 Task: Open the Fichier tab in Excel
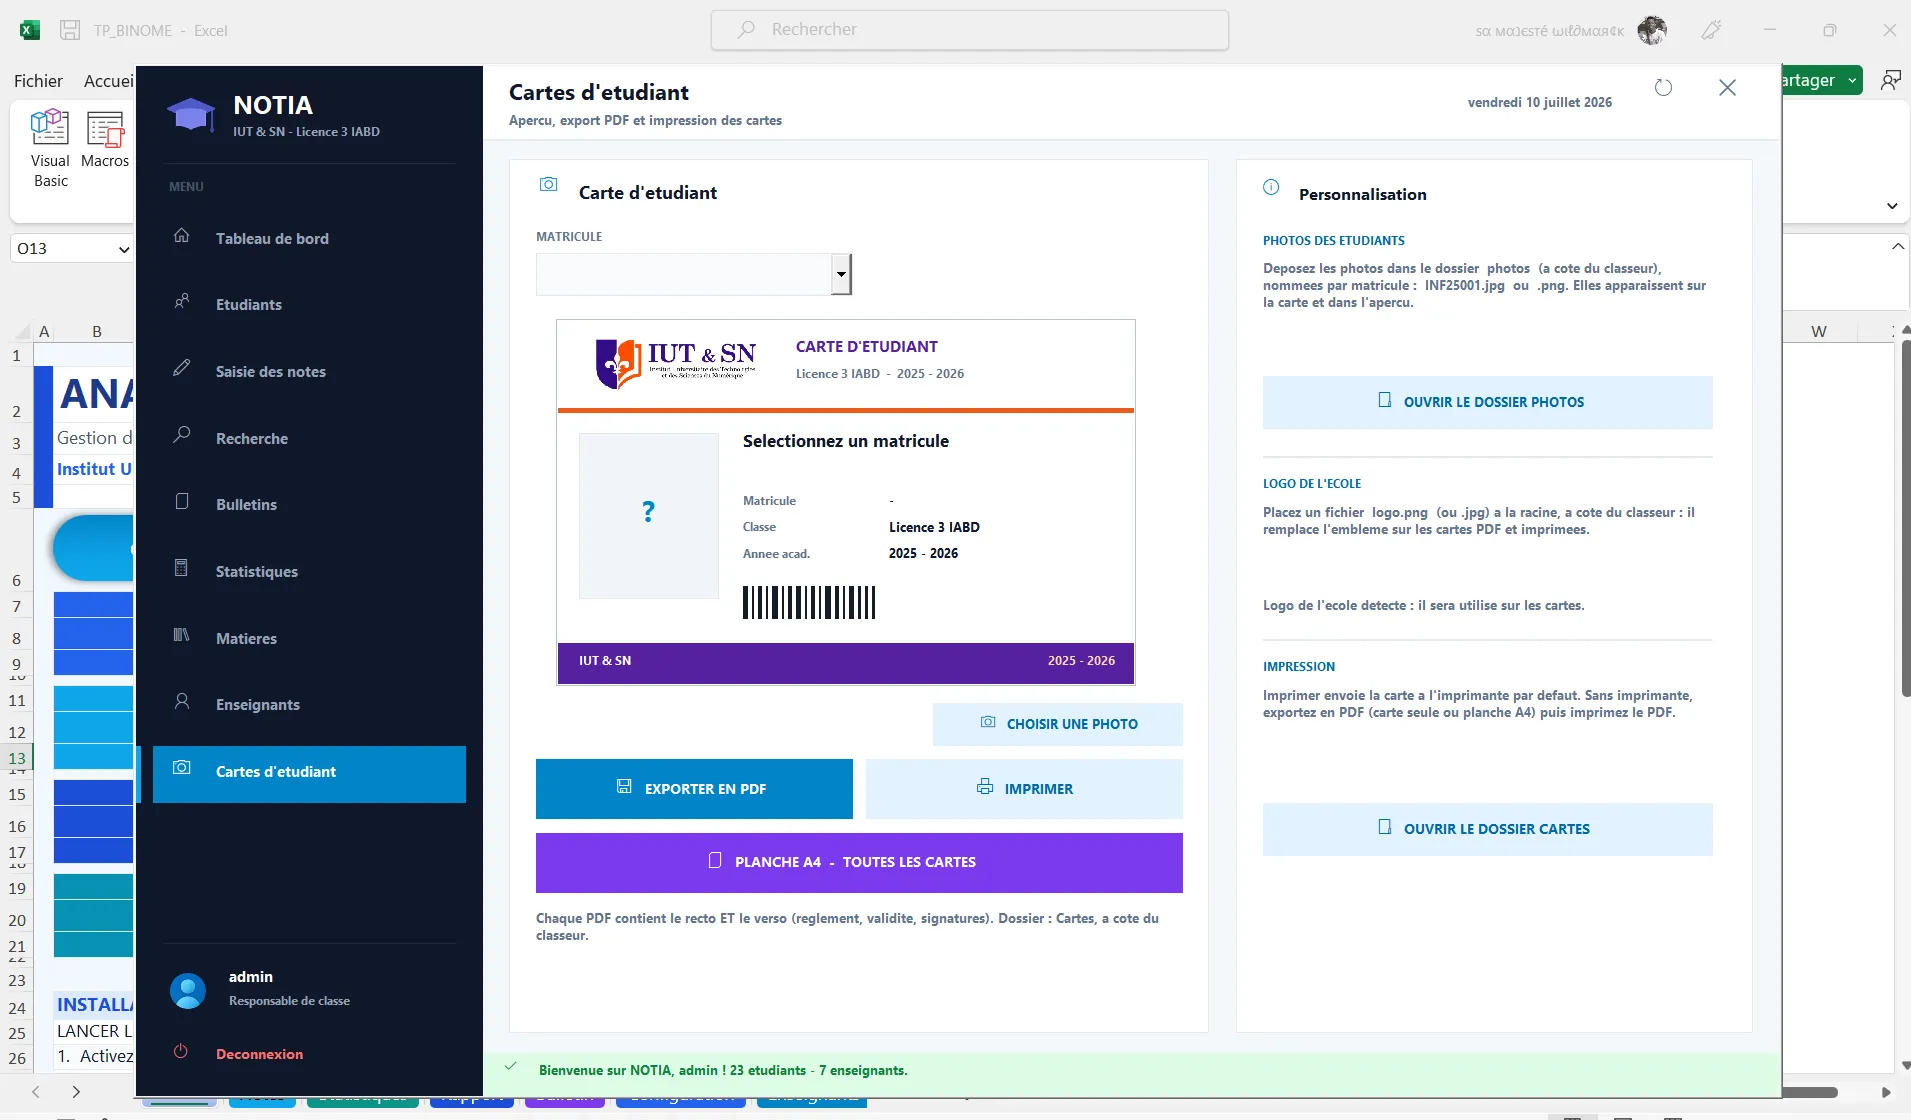pos(38,81)
